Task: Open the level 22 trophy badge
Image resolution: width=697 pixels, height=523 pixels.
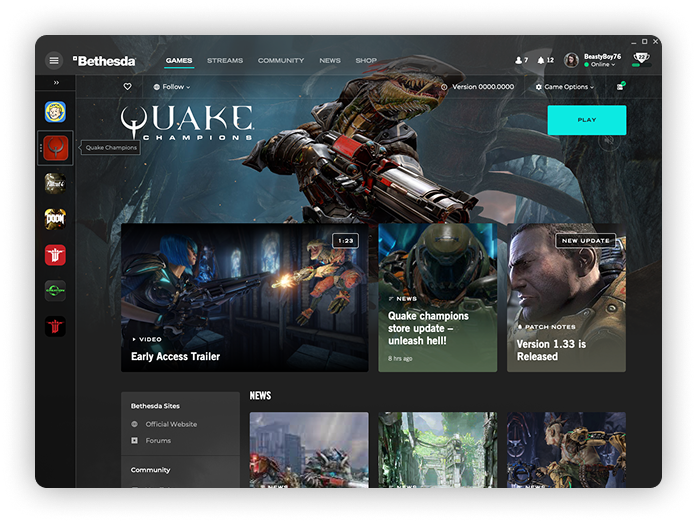Action: point(641,57)
